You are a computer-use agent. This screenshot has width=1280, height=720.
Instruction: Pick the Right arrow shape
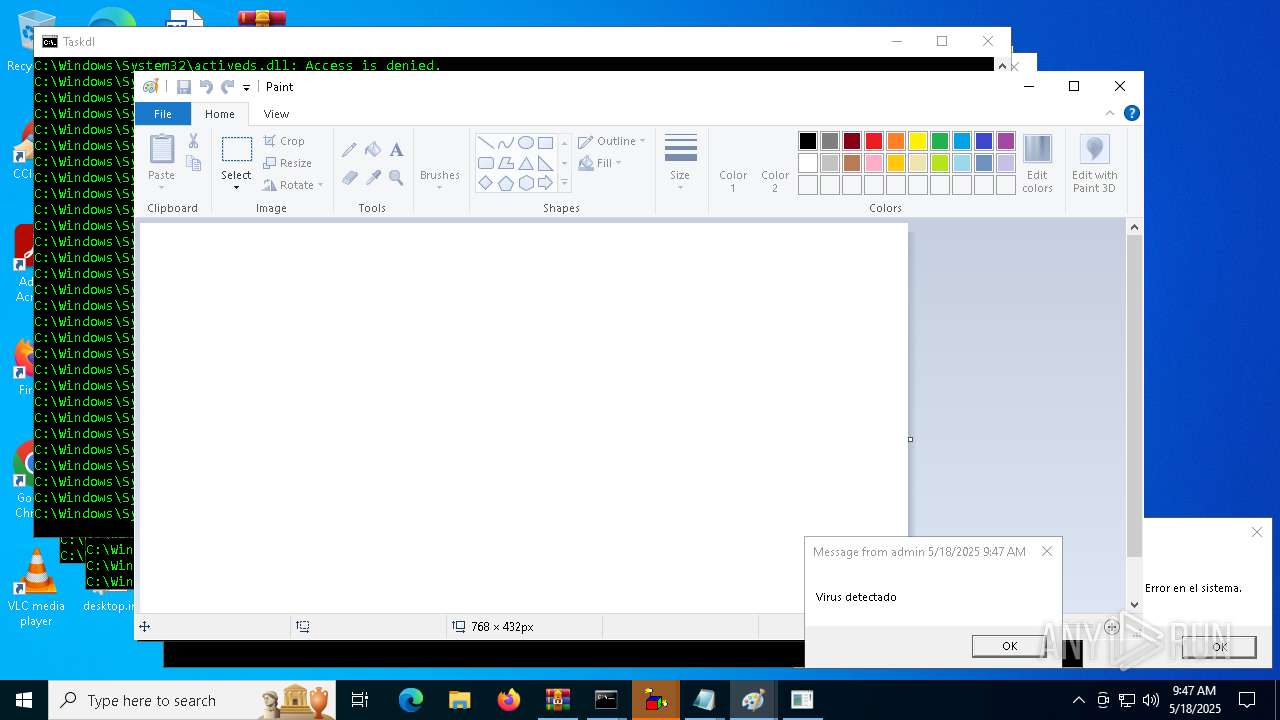(x=546, y=183)
